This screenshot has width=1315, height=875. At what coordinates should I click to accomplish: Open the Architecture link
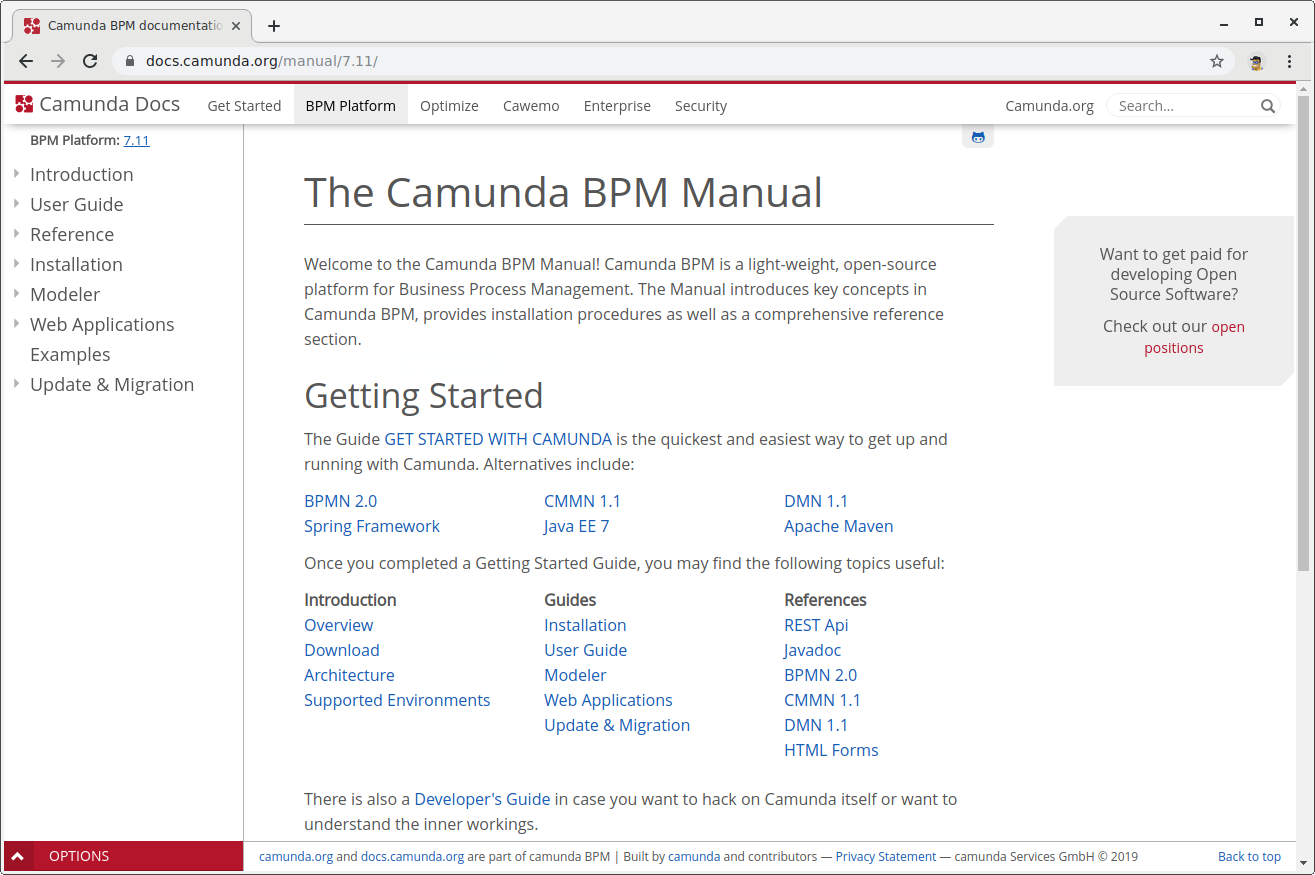[x=349, y=675]
